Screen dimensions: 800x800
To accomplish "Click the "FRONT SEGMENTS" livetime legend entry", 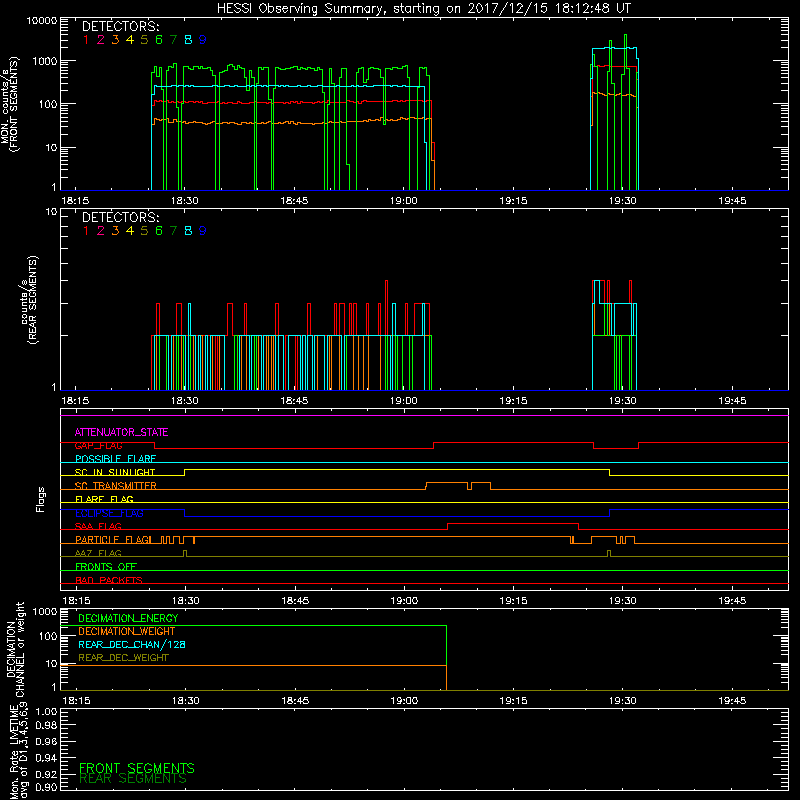I will 137,768.
